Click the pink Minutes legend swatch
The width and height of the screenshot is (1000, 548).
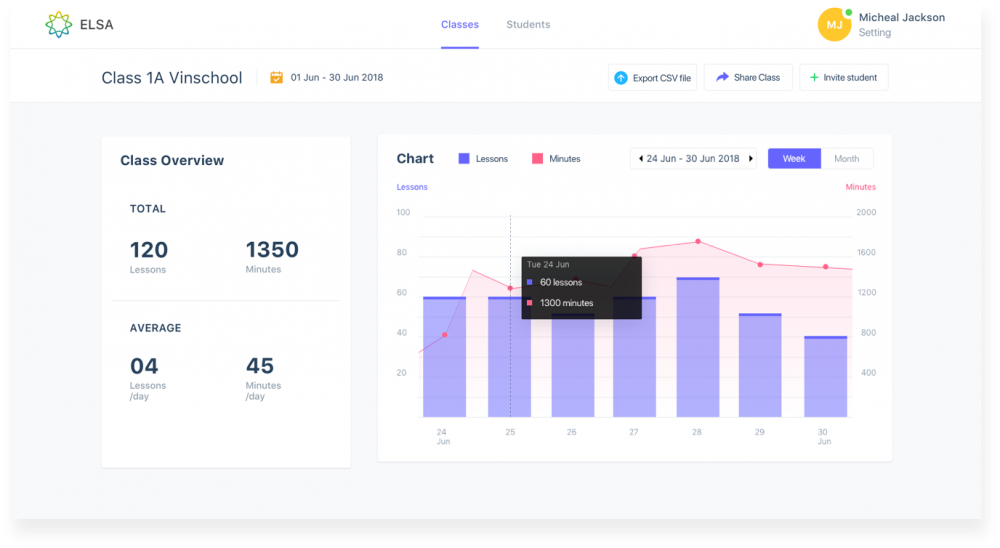[537, 159]
